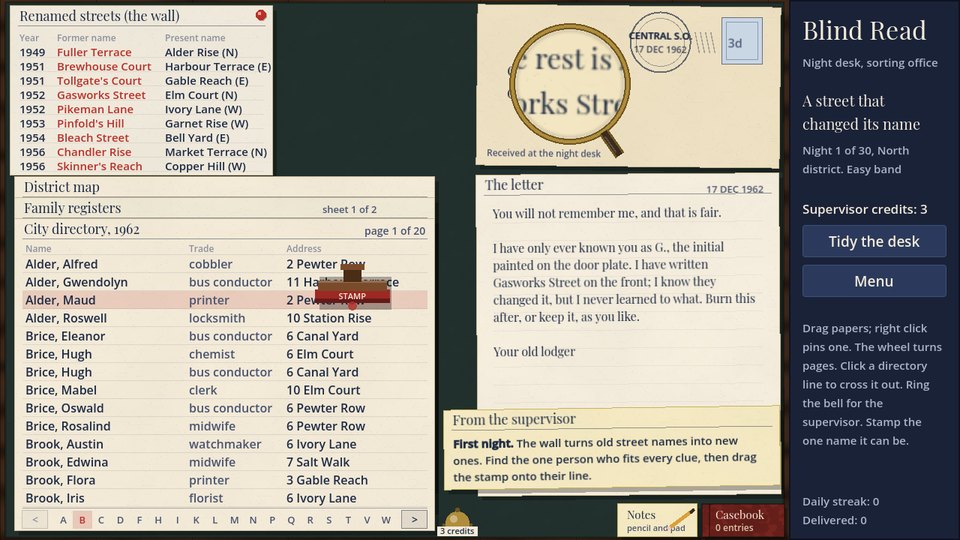This screenshot has width=960, height=540.
Task: Click the Pikeman Lane former name
Action: (95, 109)
